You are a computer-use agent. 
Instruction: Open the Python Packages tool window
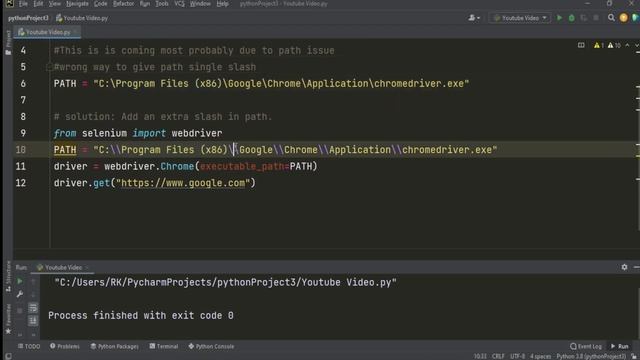pos(115,346)
